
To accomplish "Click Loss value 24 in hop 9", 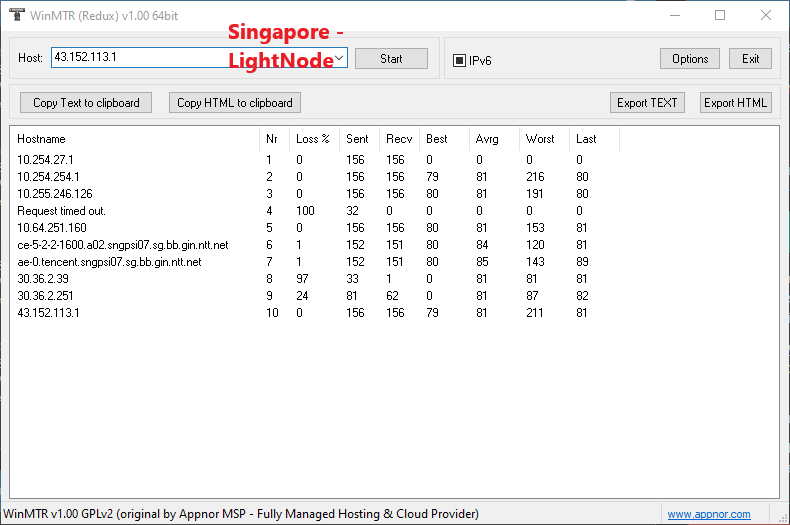I will (302, 296).
